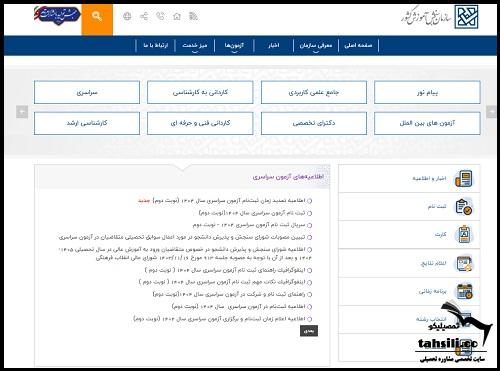
Task: Click the انتخاب رشته sidebar label
Action: click(x=431, y=319)
